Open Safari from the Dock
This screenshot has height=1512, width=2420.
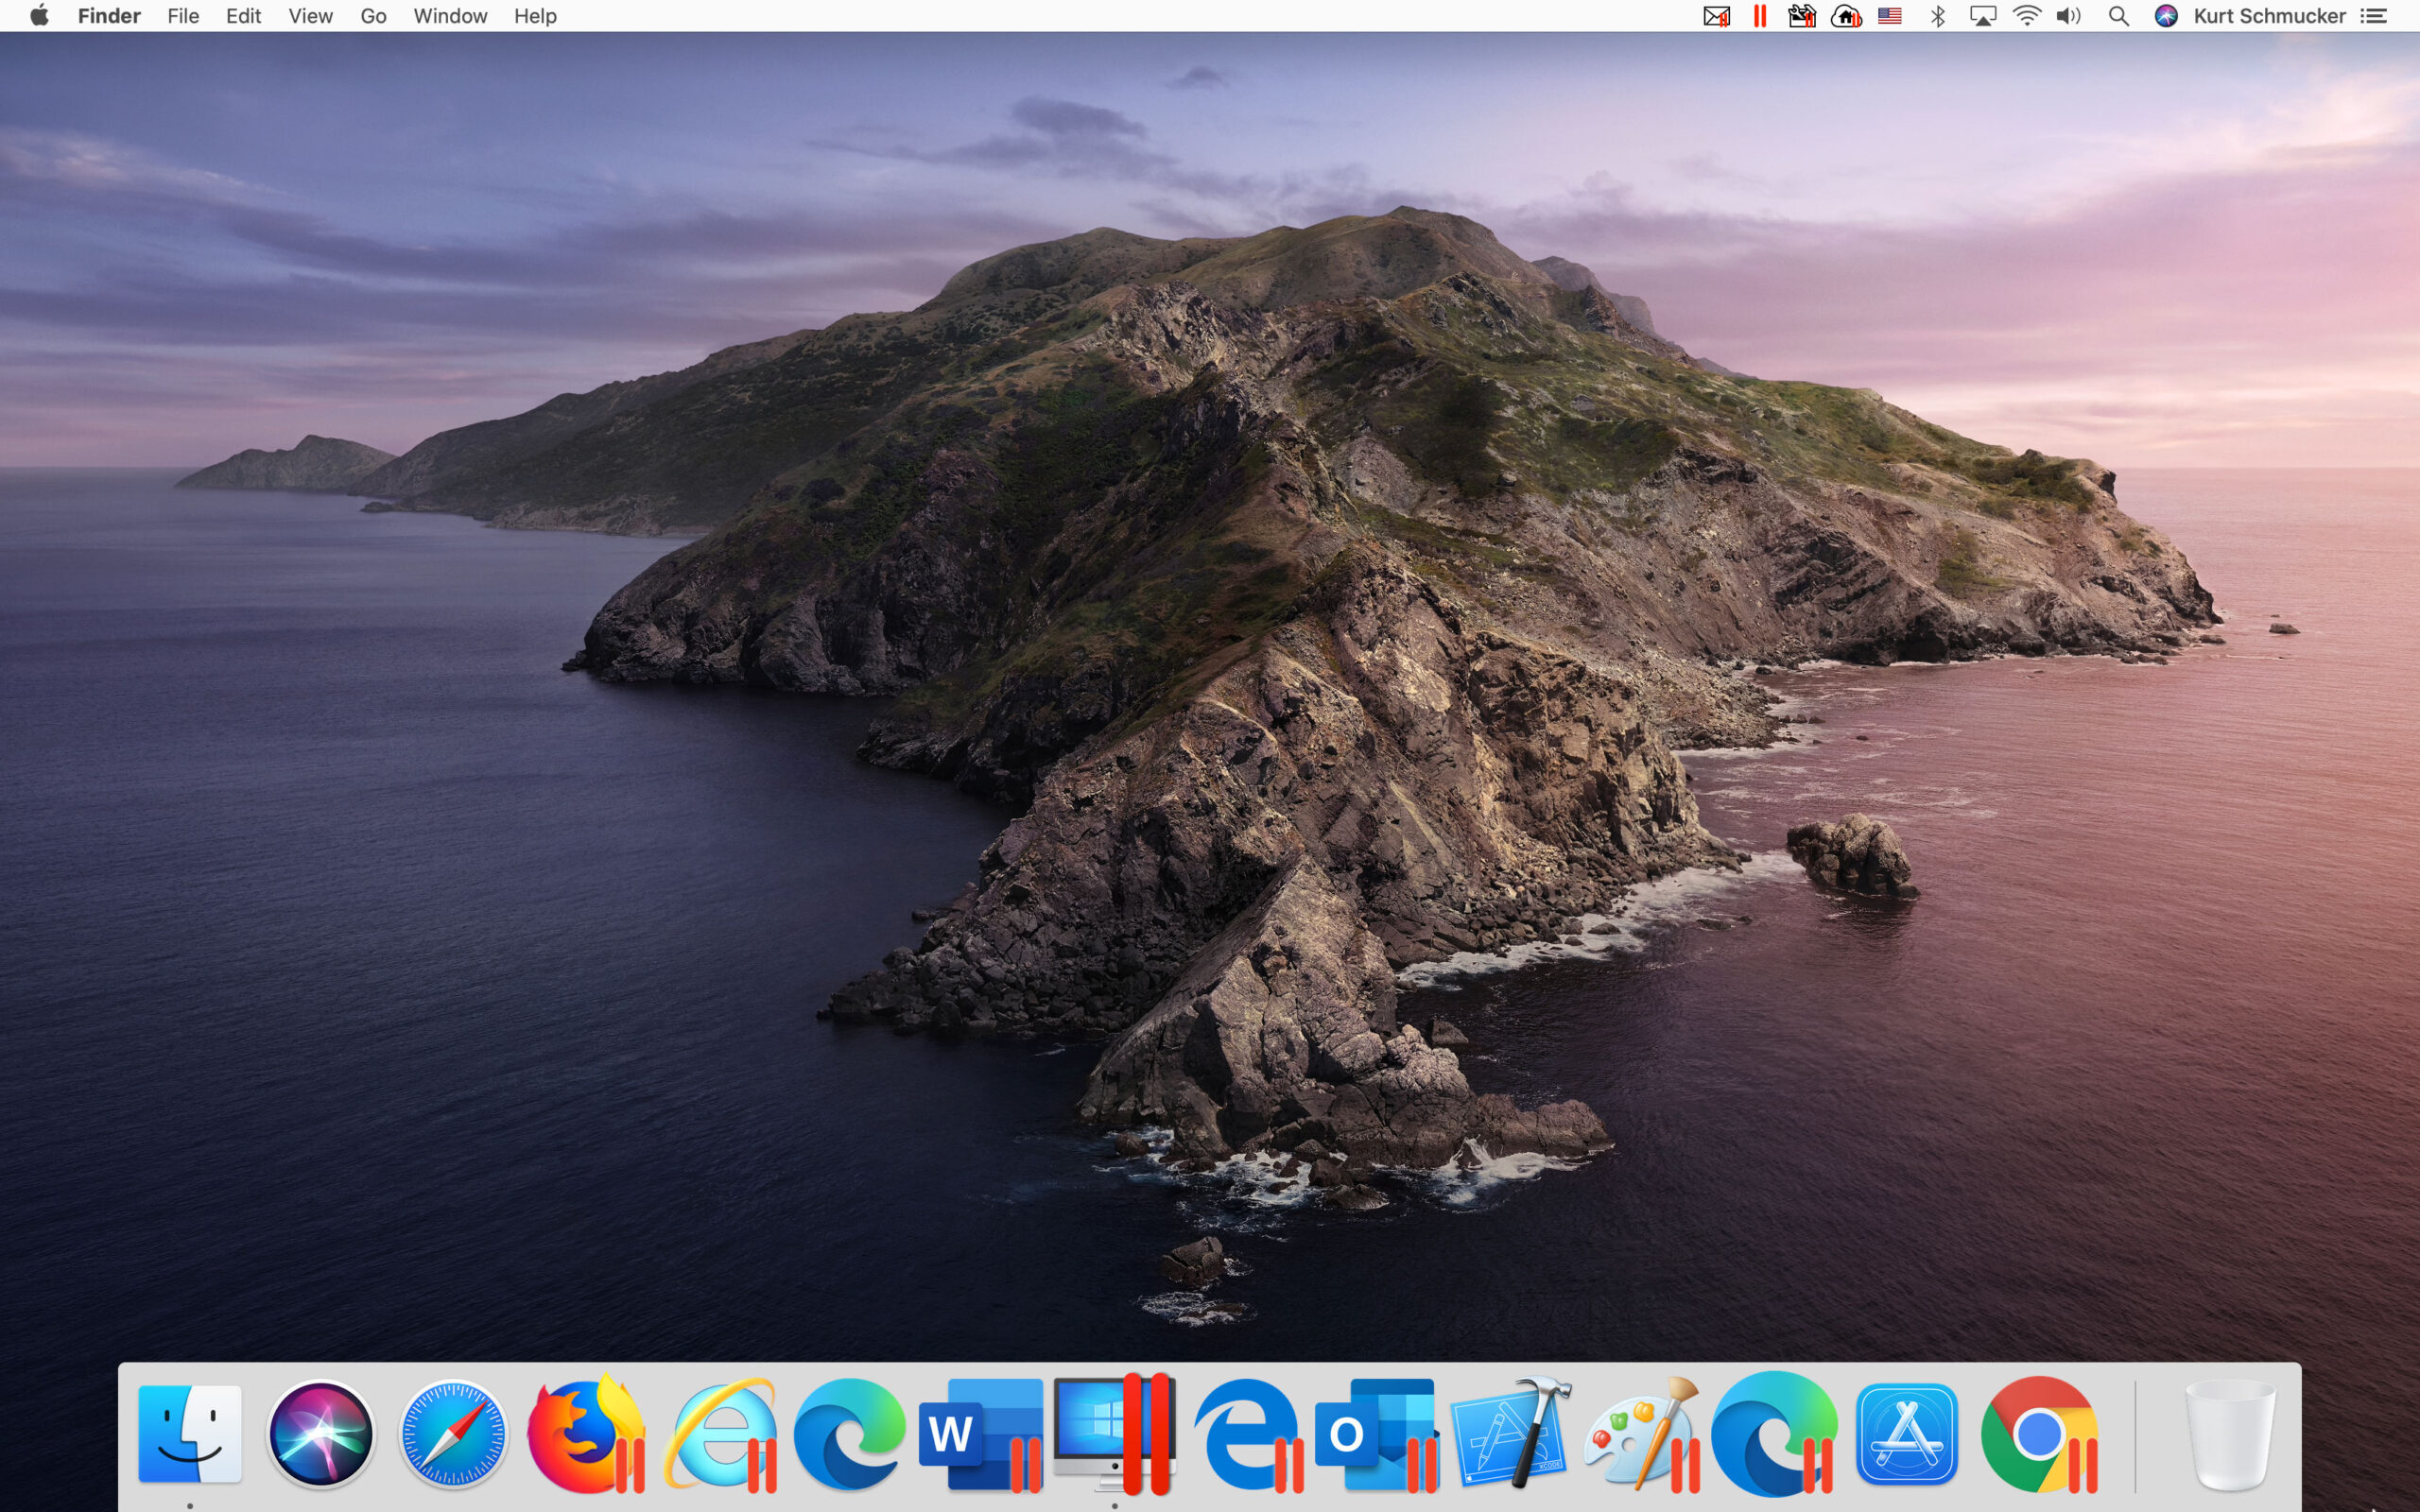452,1433
